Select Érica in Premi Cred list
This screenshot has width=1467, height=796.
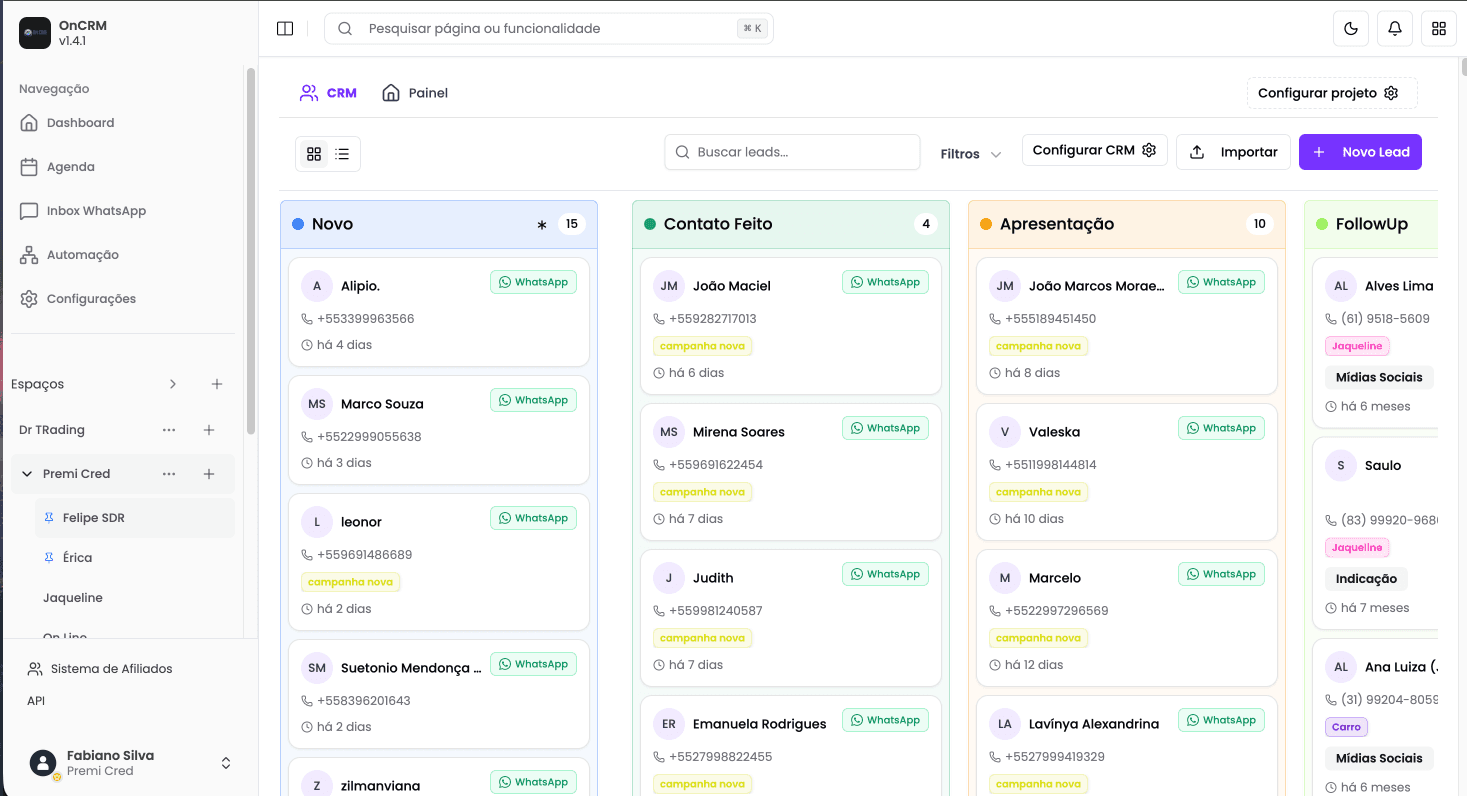pos(135,558)
